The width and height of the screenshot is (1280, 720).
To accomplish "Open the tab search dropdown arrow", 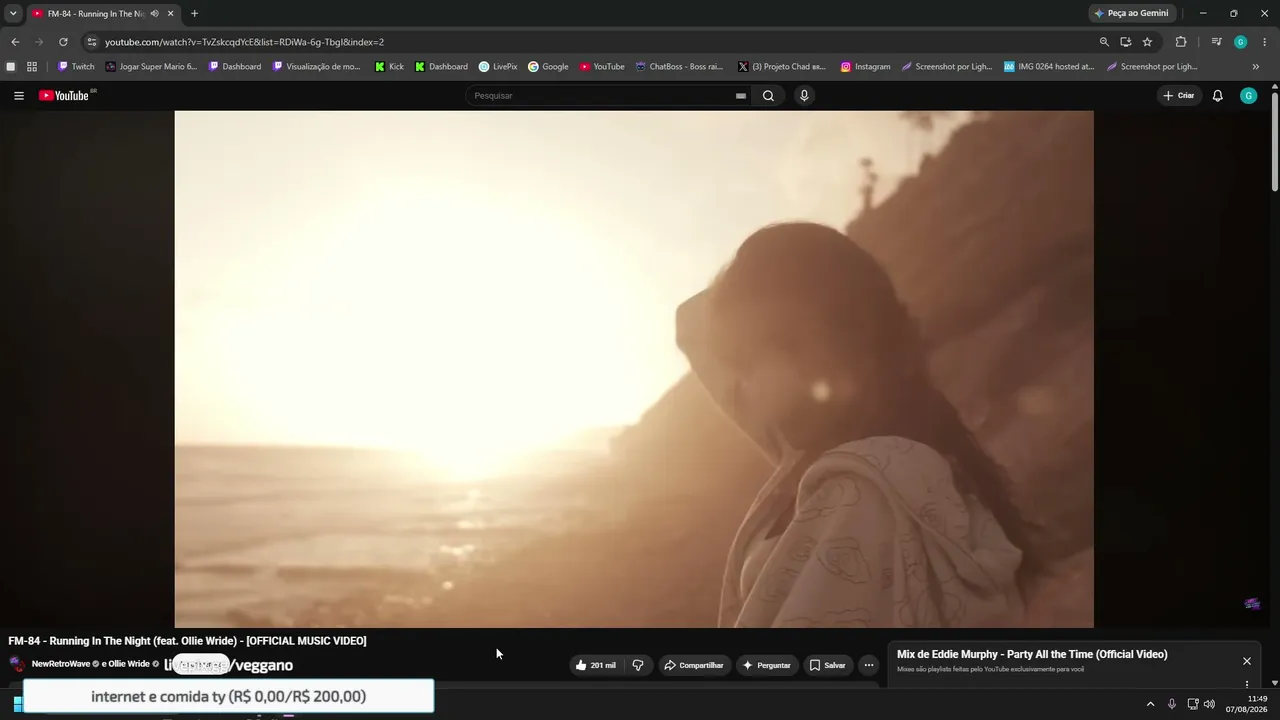I will [x=13, y=14].
